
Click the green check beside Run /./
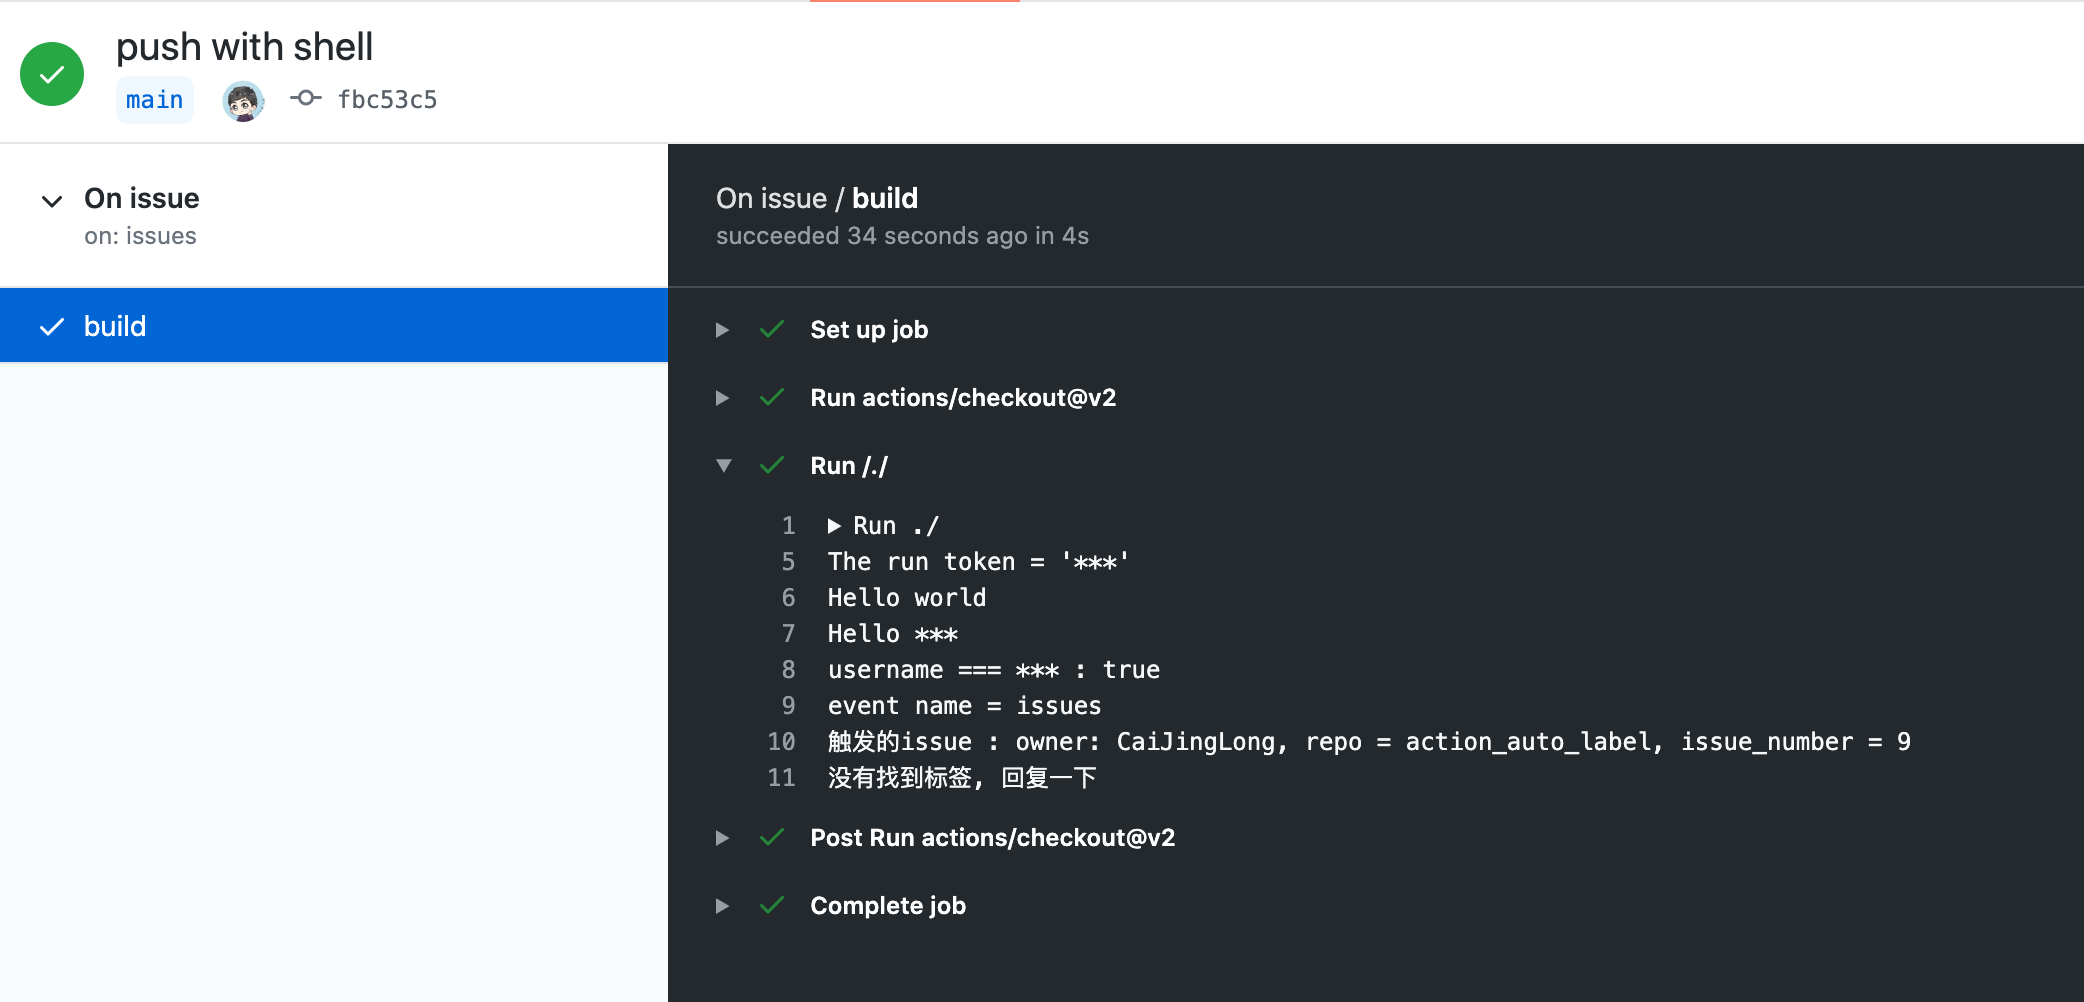click(x=772, y=465)
